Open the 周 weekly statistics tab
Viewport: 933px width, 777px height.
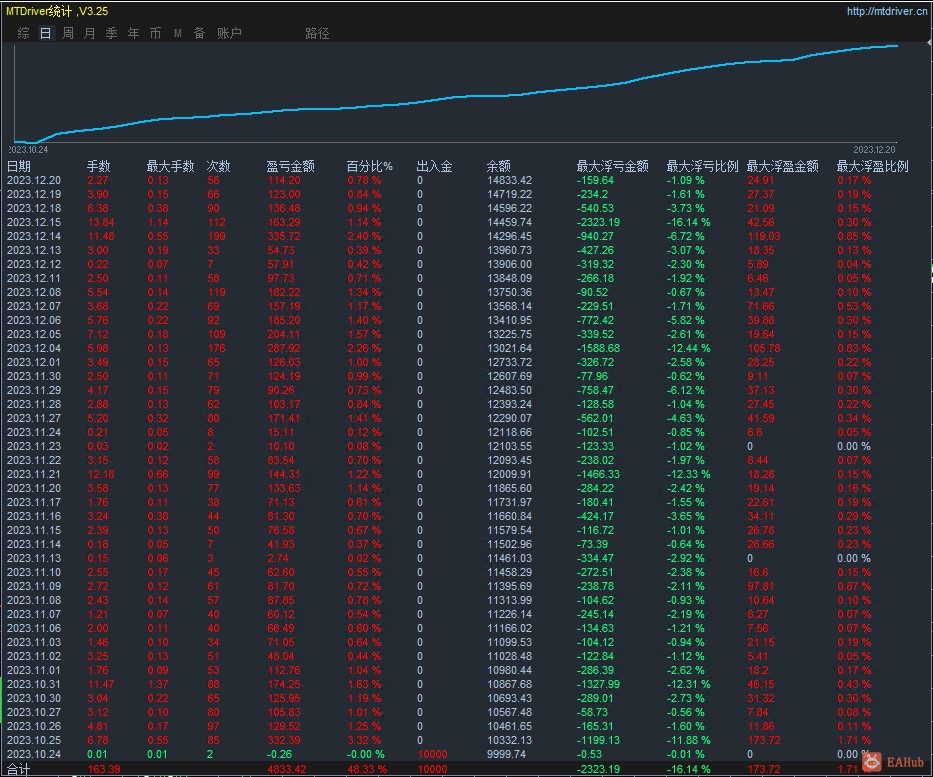pyautogui.click(x=68, y=33)
